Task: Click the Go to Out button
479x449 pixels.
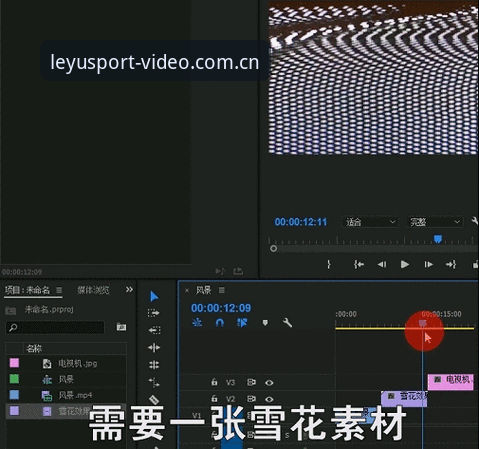Action: [x=451, y=265]
